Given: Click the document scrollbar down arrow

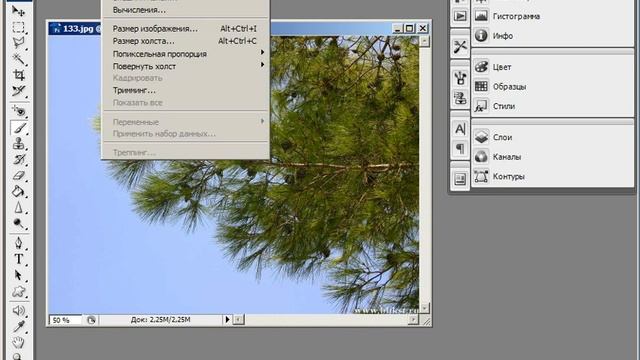Looking at the screenshot, I should (x=424, y=308).
